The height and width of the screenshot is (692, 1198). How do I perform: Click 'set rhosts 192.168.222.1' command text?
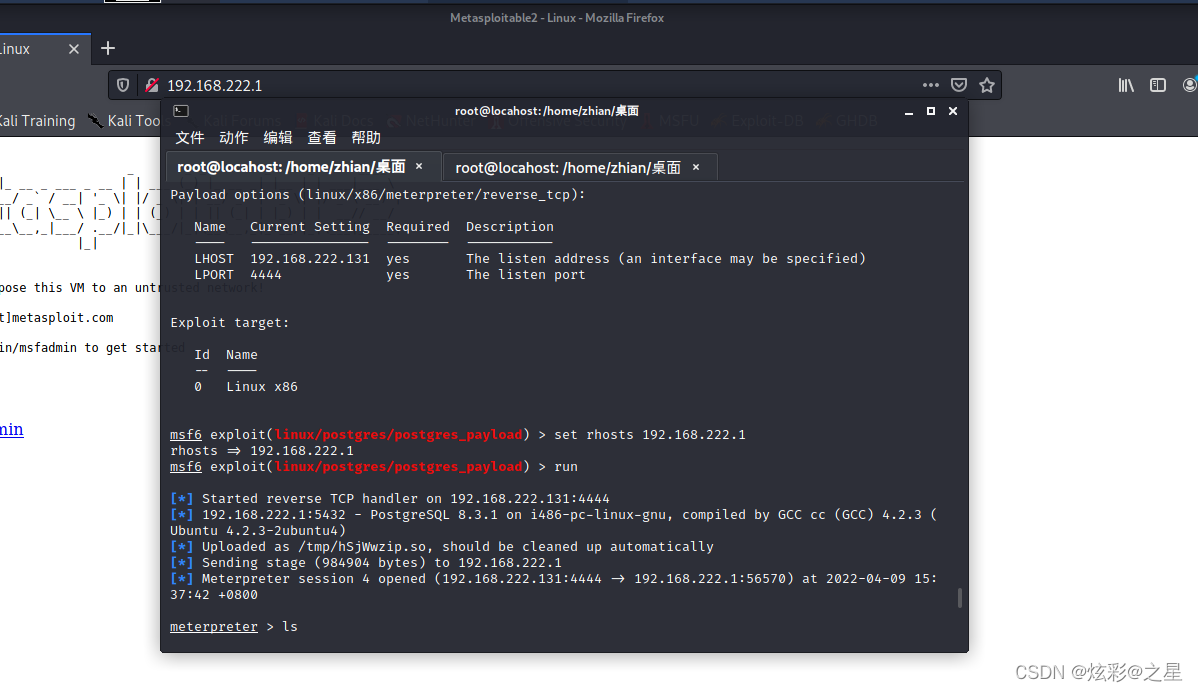click(x=649, y=435)
